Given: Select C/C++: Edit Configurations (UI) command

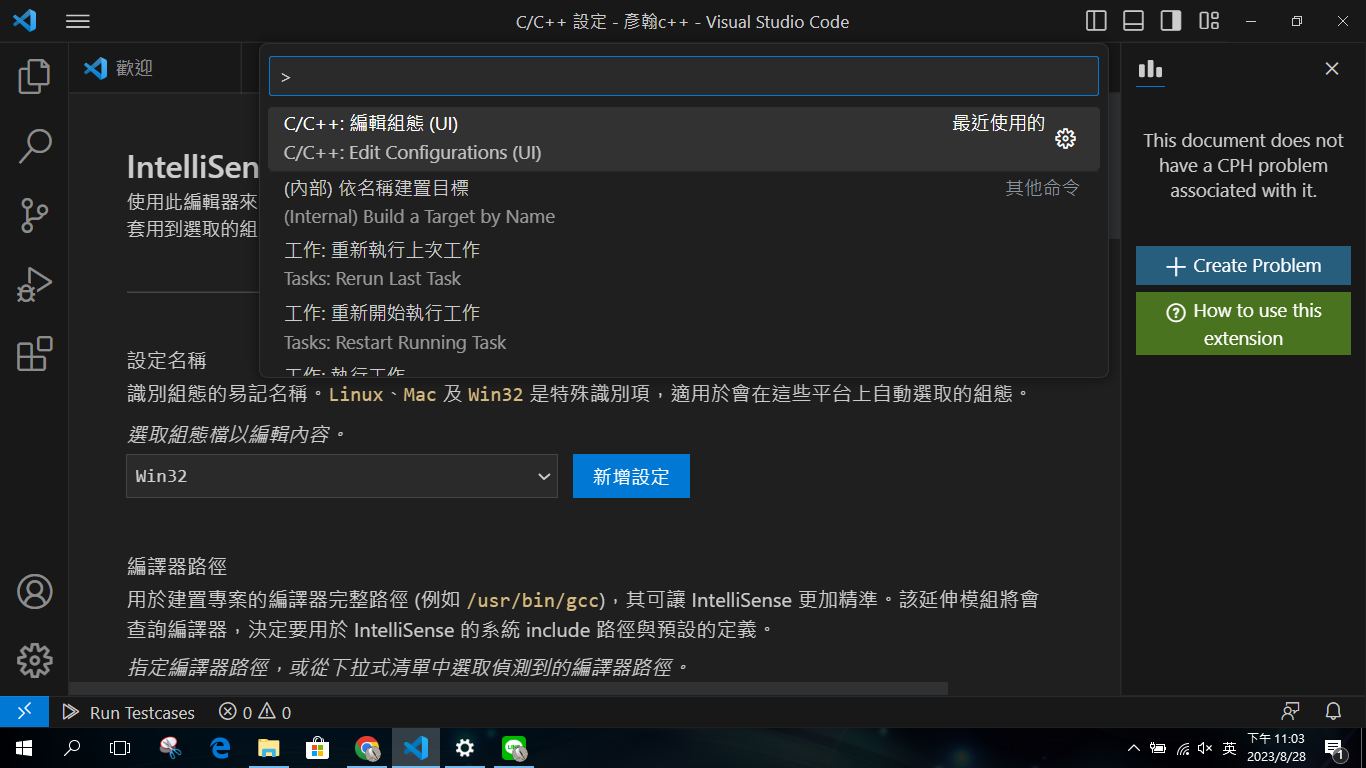Looking at the screenshot, I should pyautogui.click(x=684, y=139).
